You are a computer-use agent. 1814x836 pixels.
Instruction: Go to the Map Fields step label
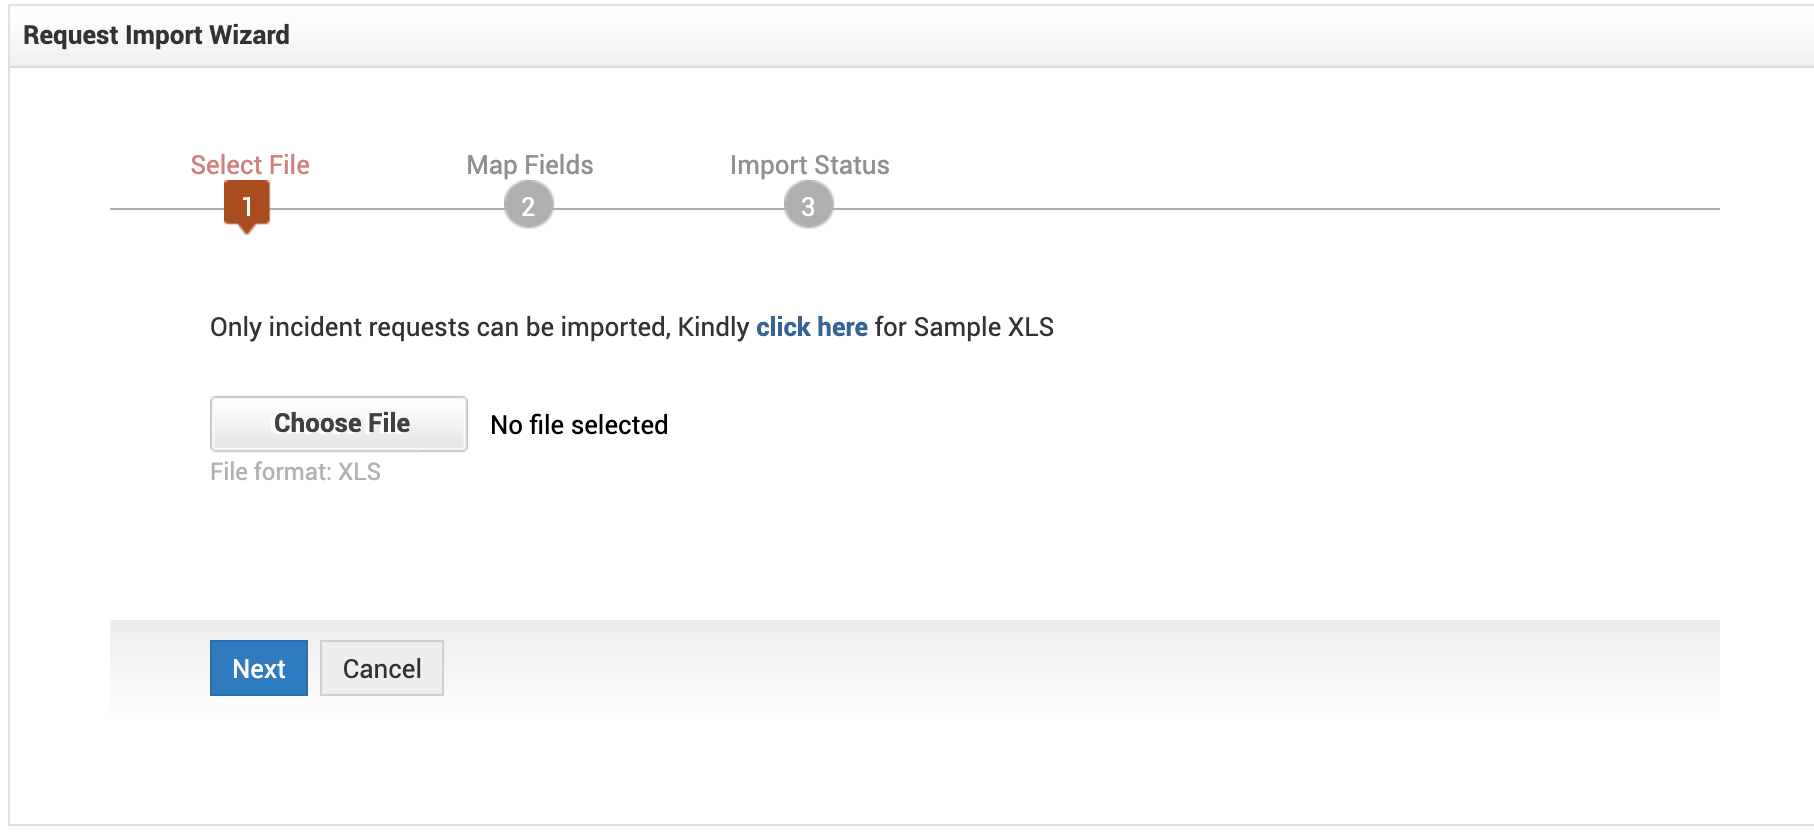tap(530, 165)
